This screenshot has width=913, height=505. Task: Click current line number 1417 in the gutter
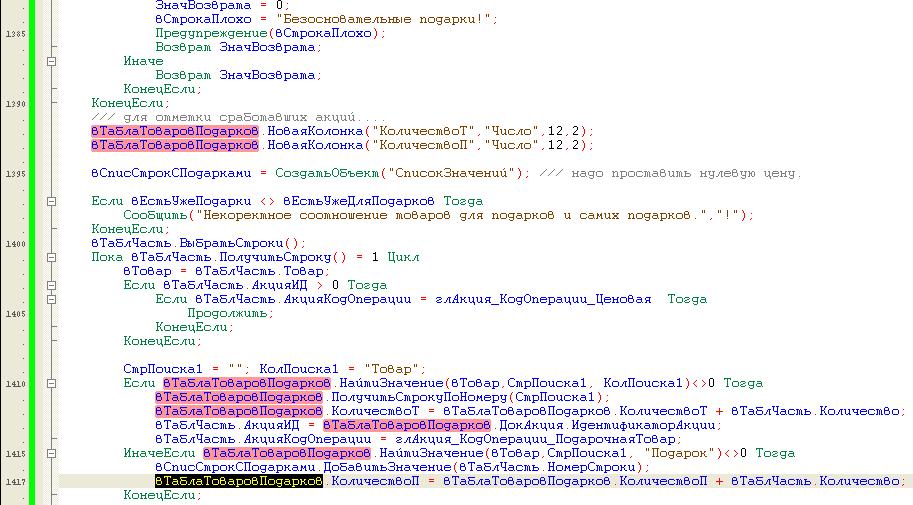pyautogui.click(x=14, y=481)
